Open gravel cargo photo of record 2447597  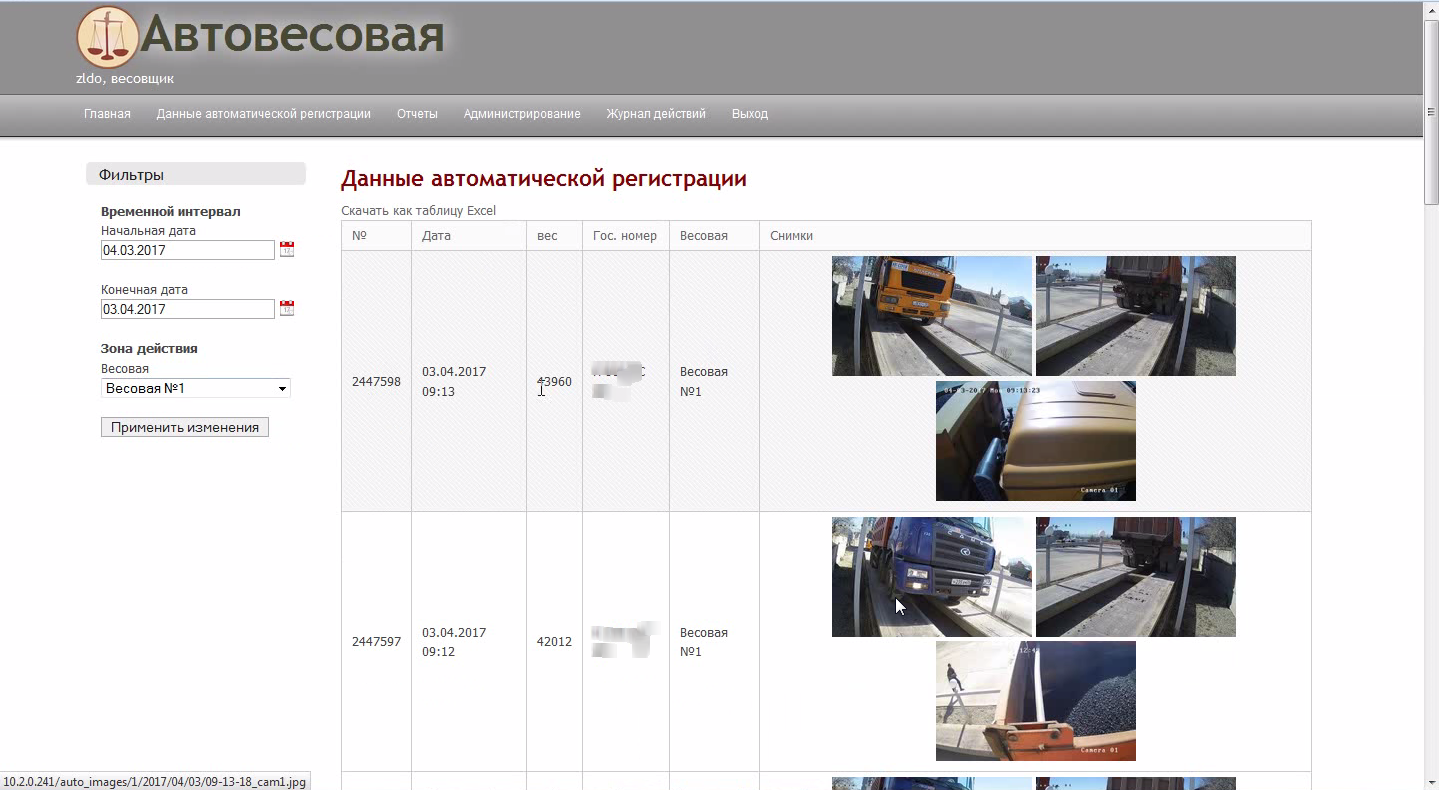[1035, 701]
